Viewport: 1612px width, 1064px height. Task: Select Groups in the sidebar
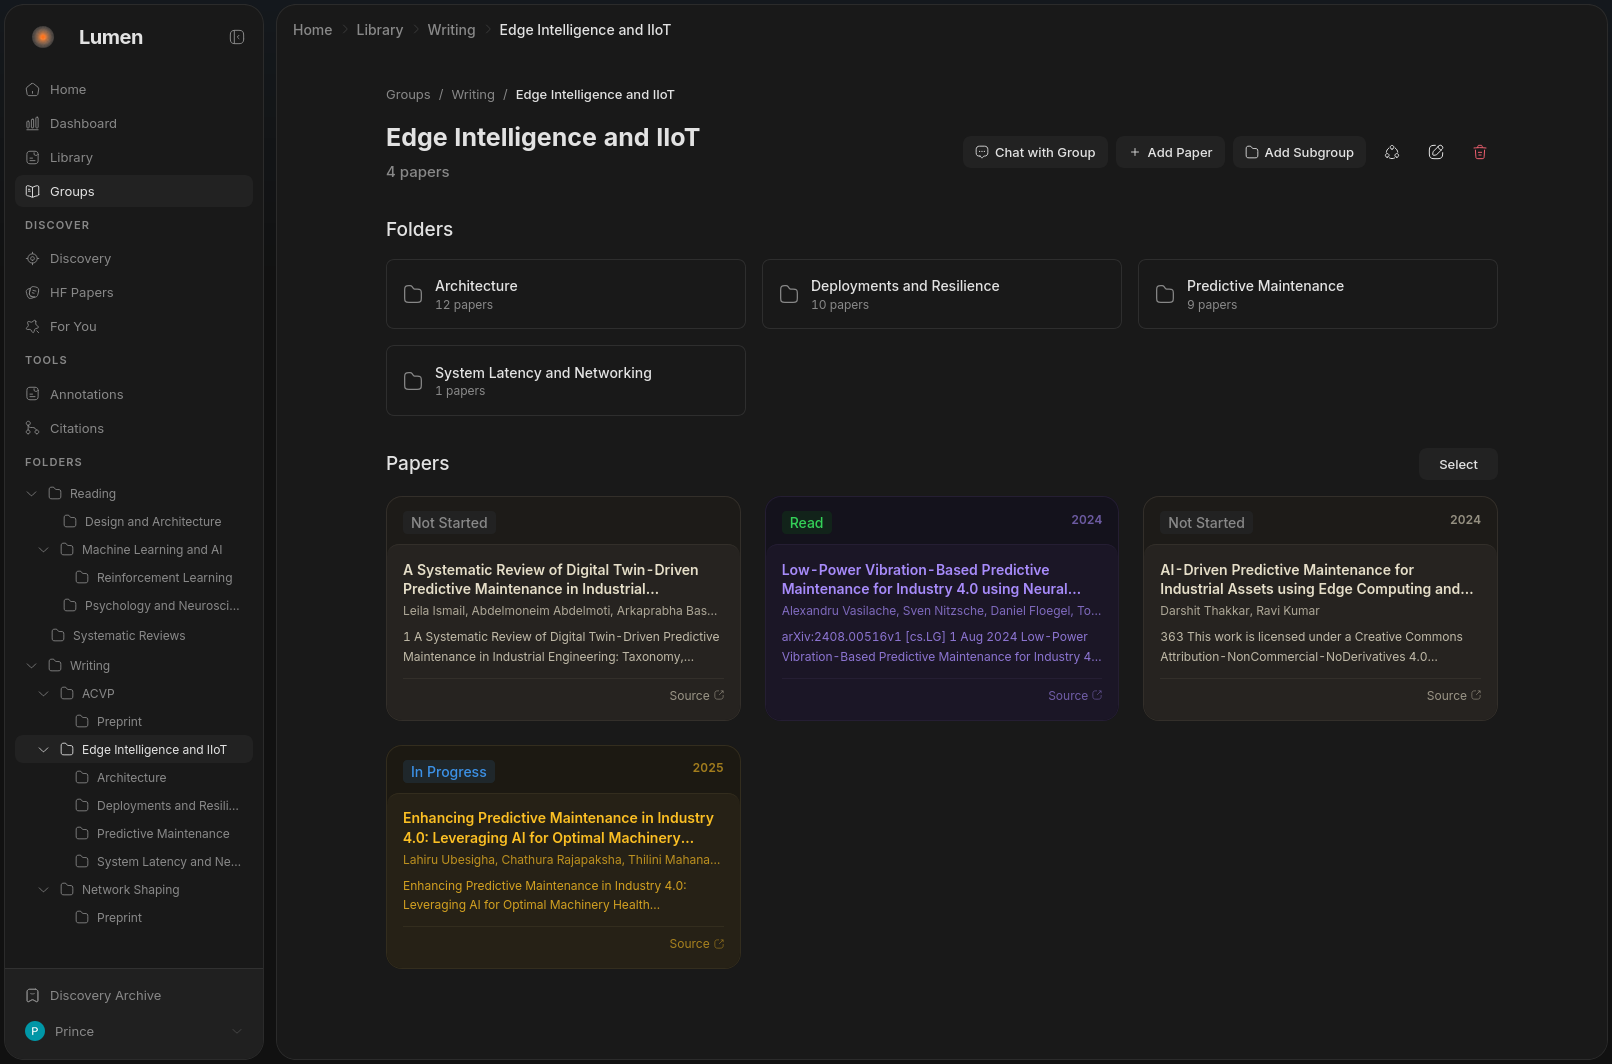click(134, 191)
